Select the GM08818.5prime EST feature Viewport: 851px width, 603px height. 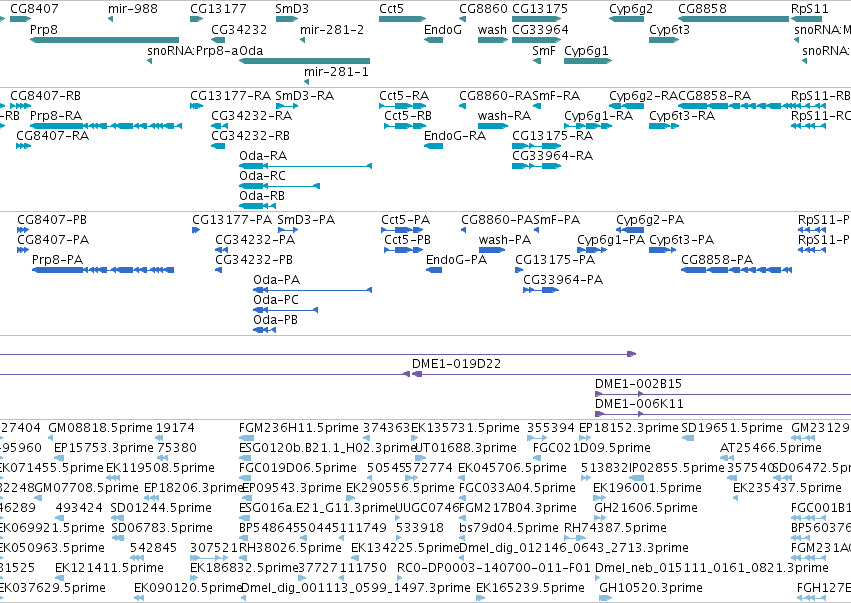click(x=50, y=438)
